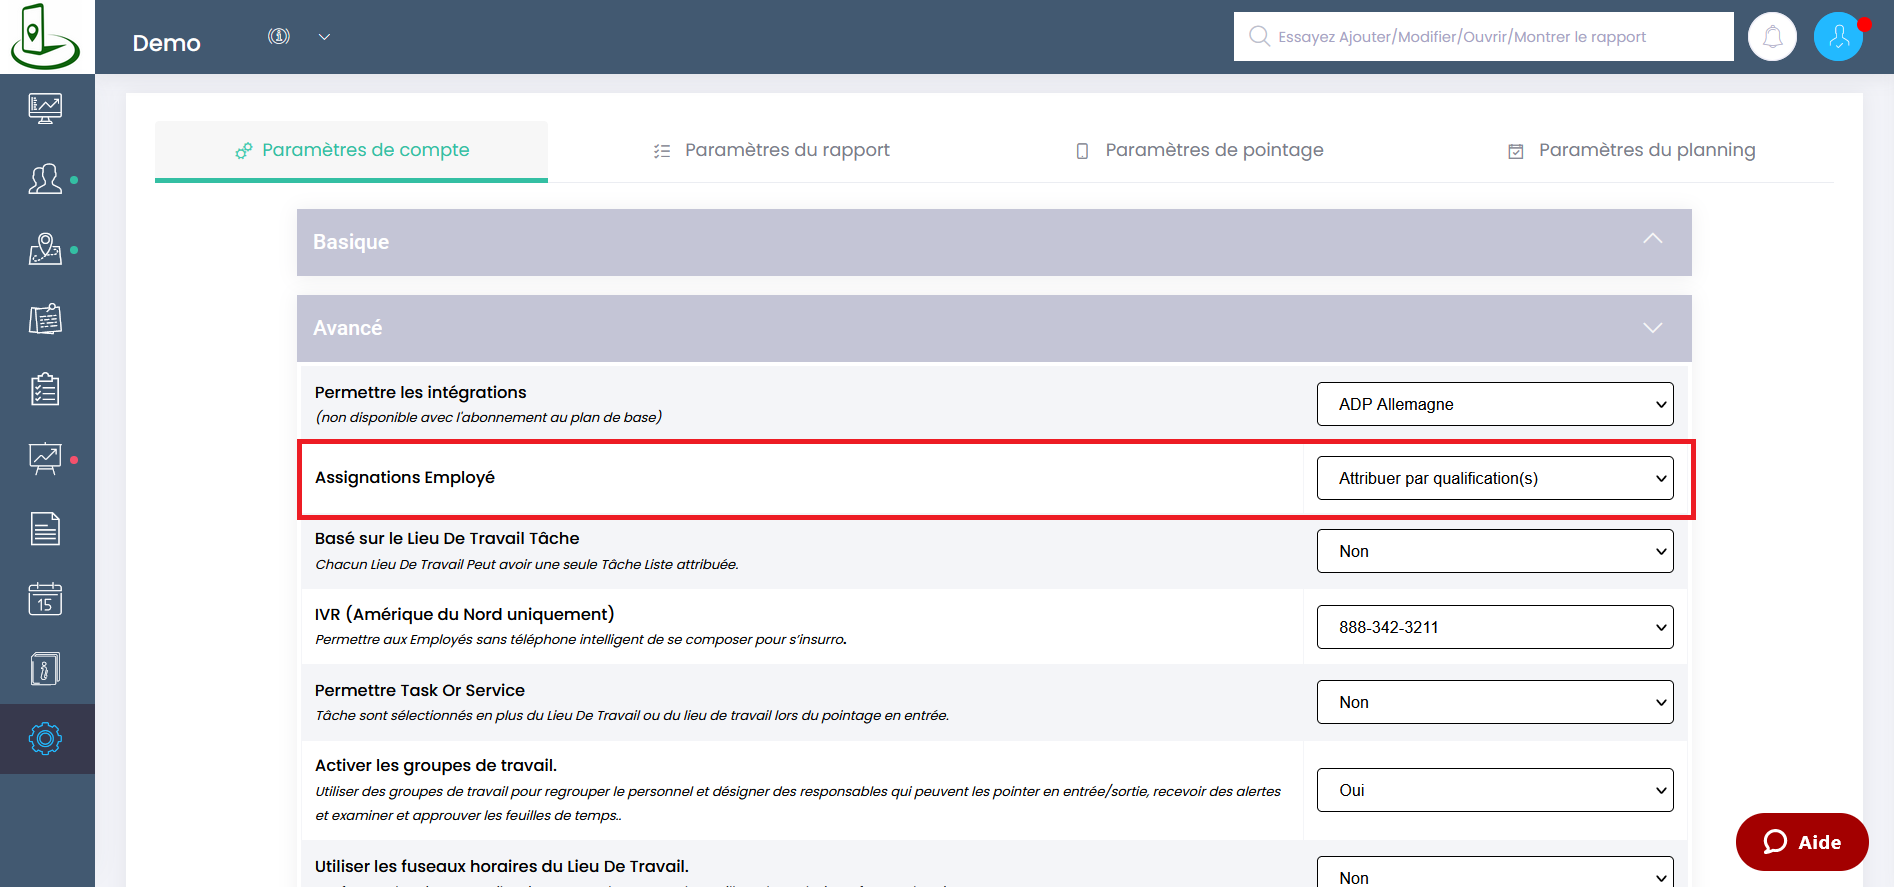The width and height of the screenshot is (1894, 887).
Task: Open the Activer les groupes de travail dropdown
Action: (x=1494, y=790)
